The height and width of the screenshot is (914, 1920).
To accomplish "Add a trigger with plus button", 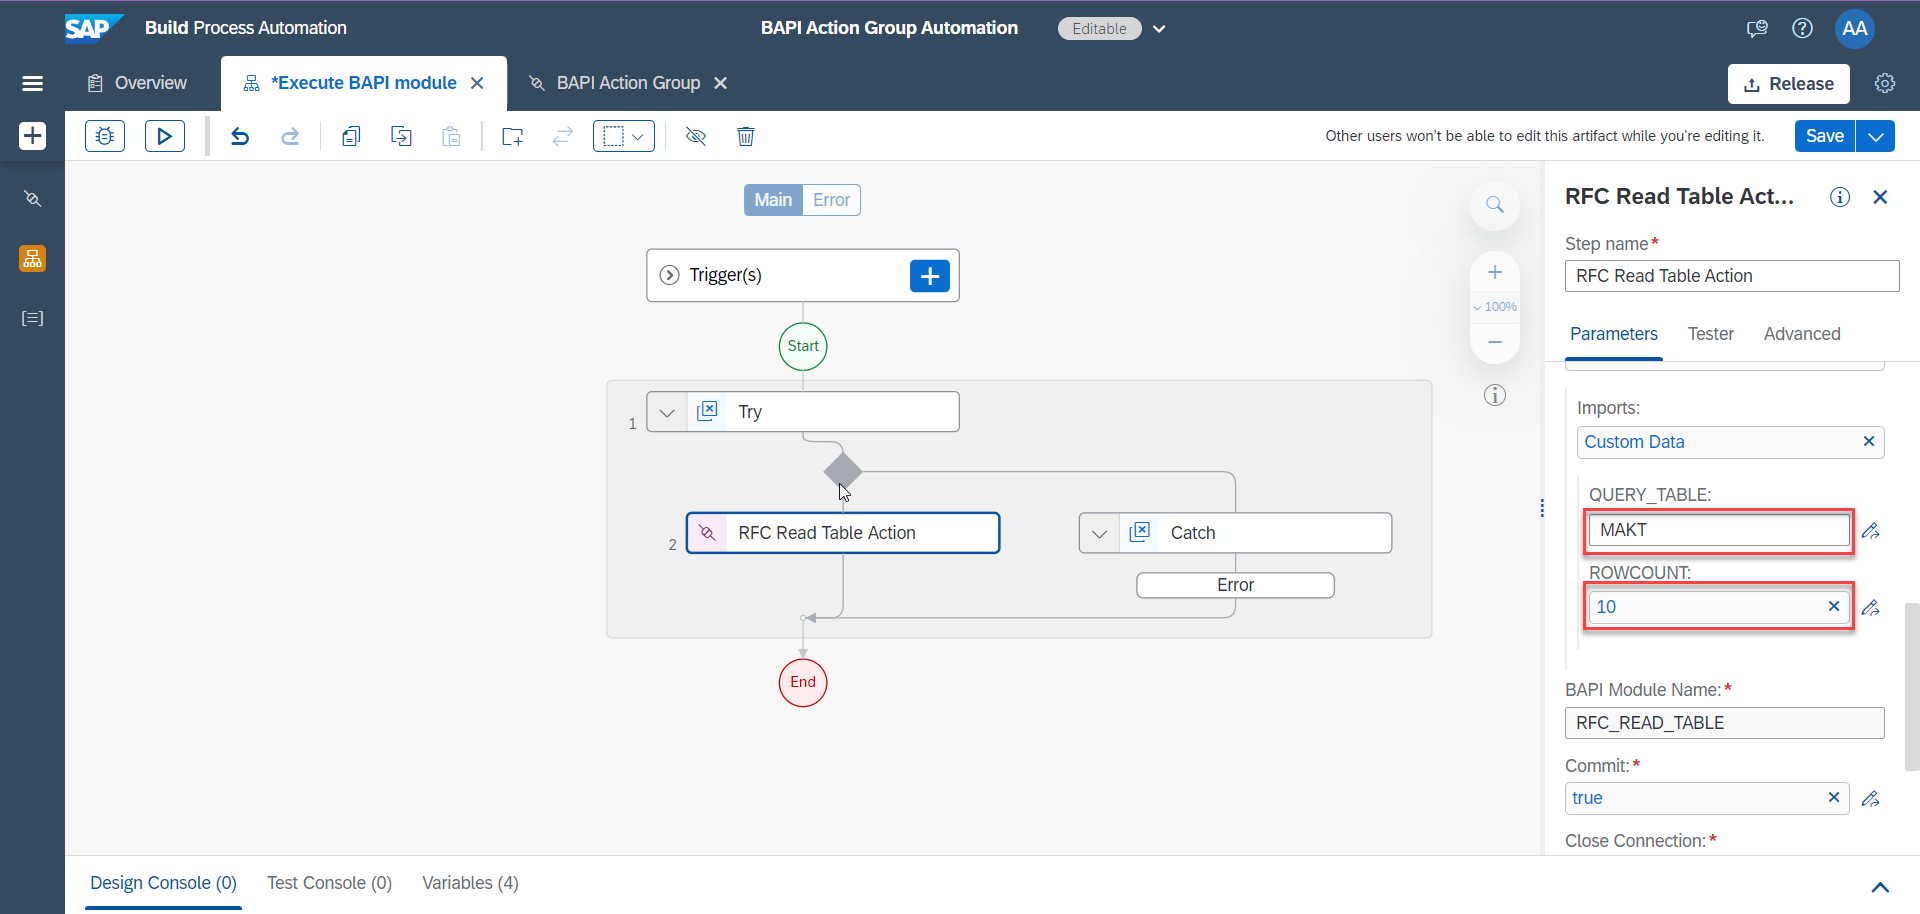I will (x=930, y=276).
